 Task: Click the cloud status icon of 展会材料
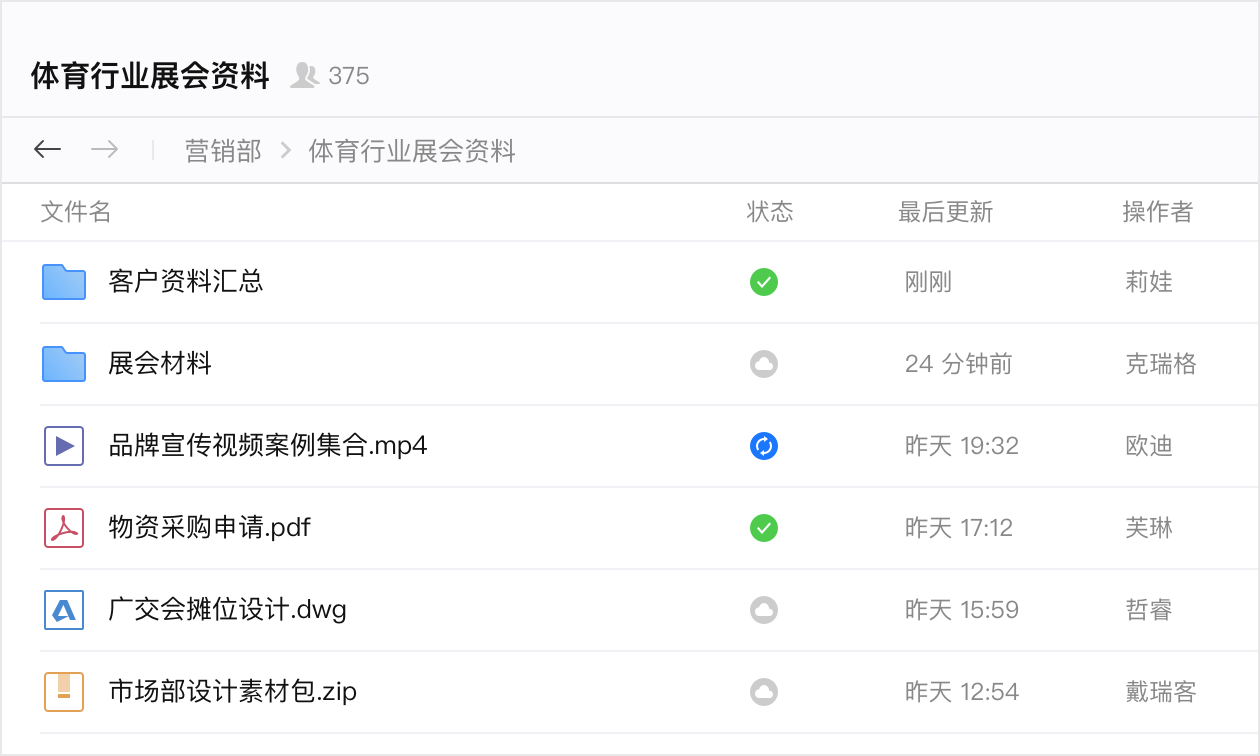pyautogui.click(x=764, y=364)
